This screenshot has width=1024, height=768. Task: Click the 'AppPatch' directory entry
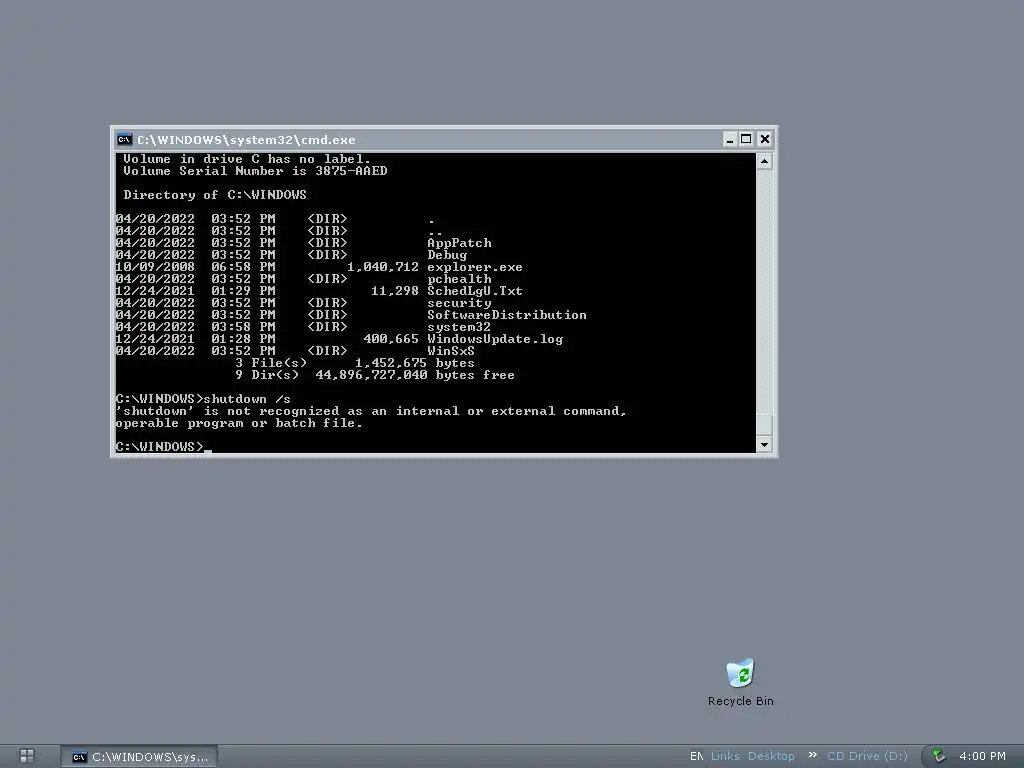point(459,243)
